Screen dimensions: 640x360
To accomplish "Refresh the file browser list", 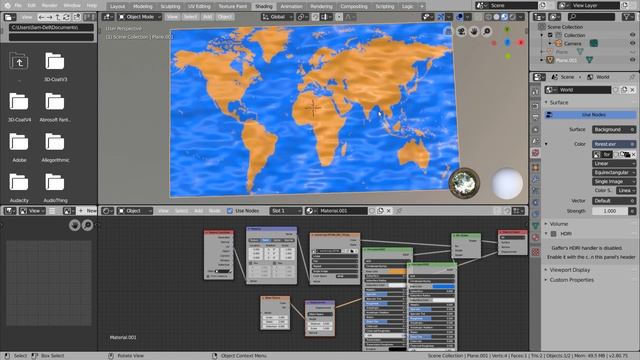I will pyautogui.click(x=67, y=17).
